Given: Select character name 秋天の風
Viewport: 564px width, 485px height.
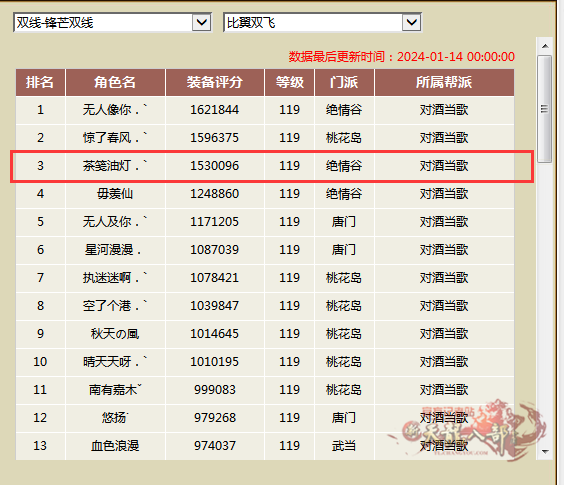Looking at the screenshot, I should [x=115, y=334].
